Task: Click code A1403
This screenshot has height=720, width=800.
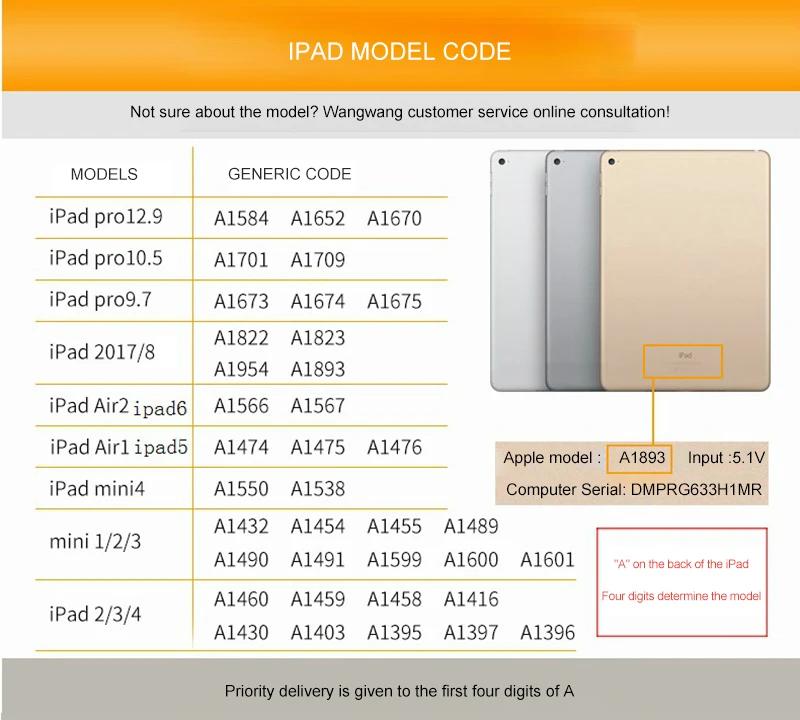Action: pyautogui.click(x=317, y=633)
